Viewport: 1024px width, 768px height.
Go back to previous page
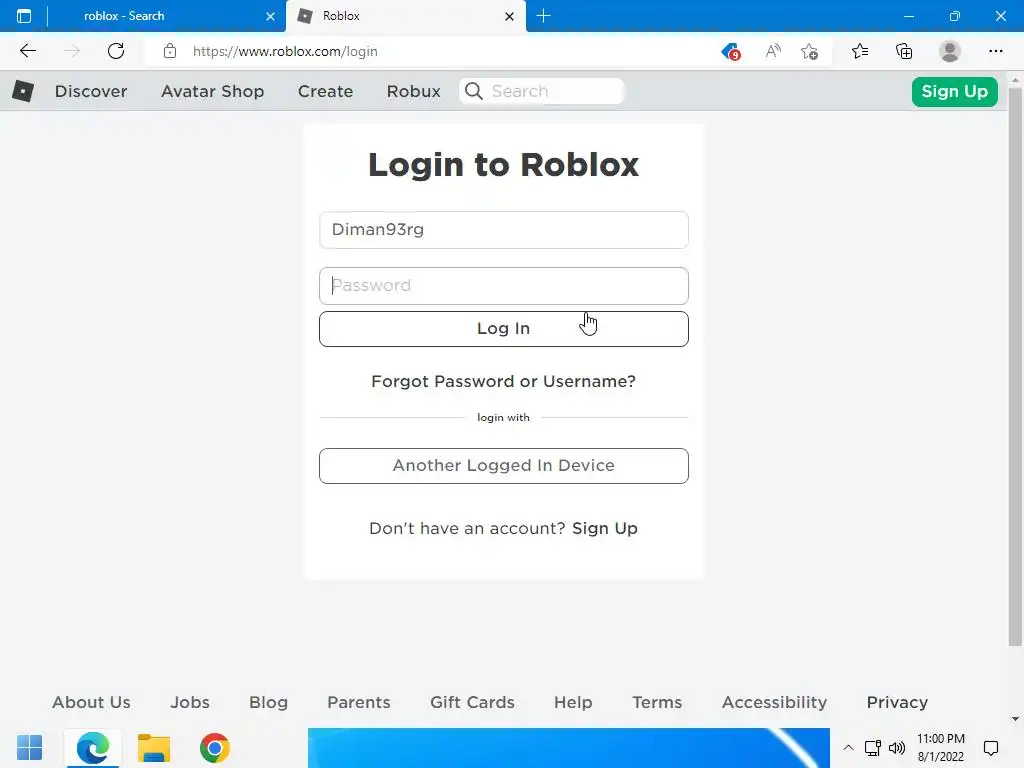click(x=27, y=51)
